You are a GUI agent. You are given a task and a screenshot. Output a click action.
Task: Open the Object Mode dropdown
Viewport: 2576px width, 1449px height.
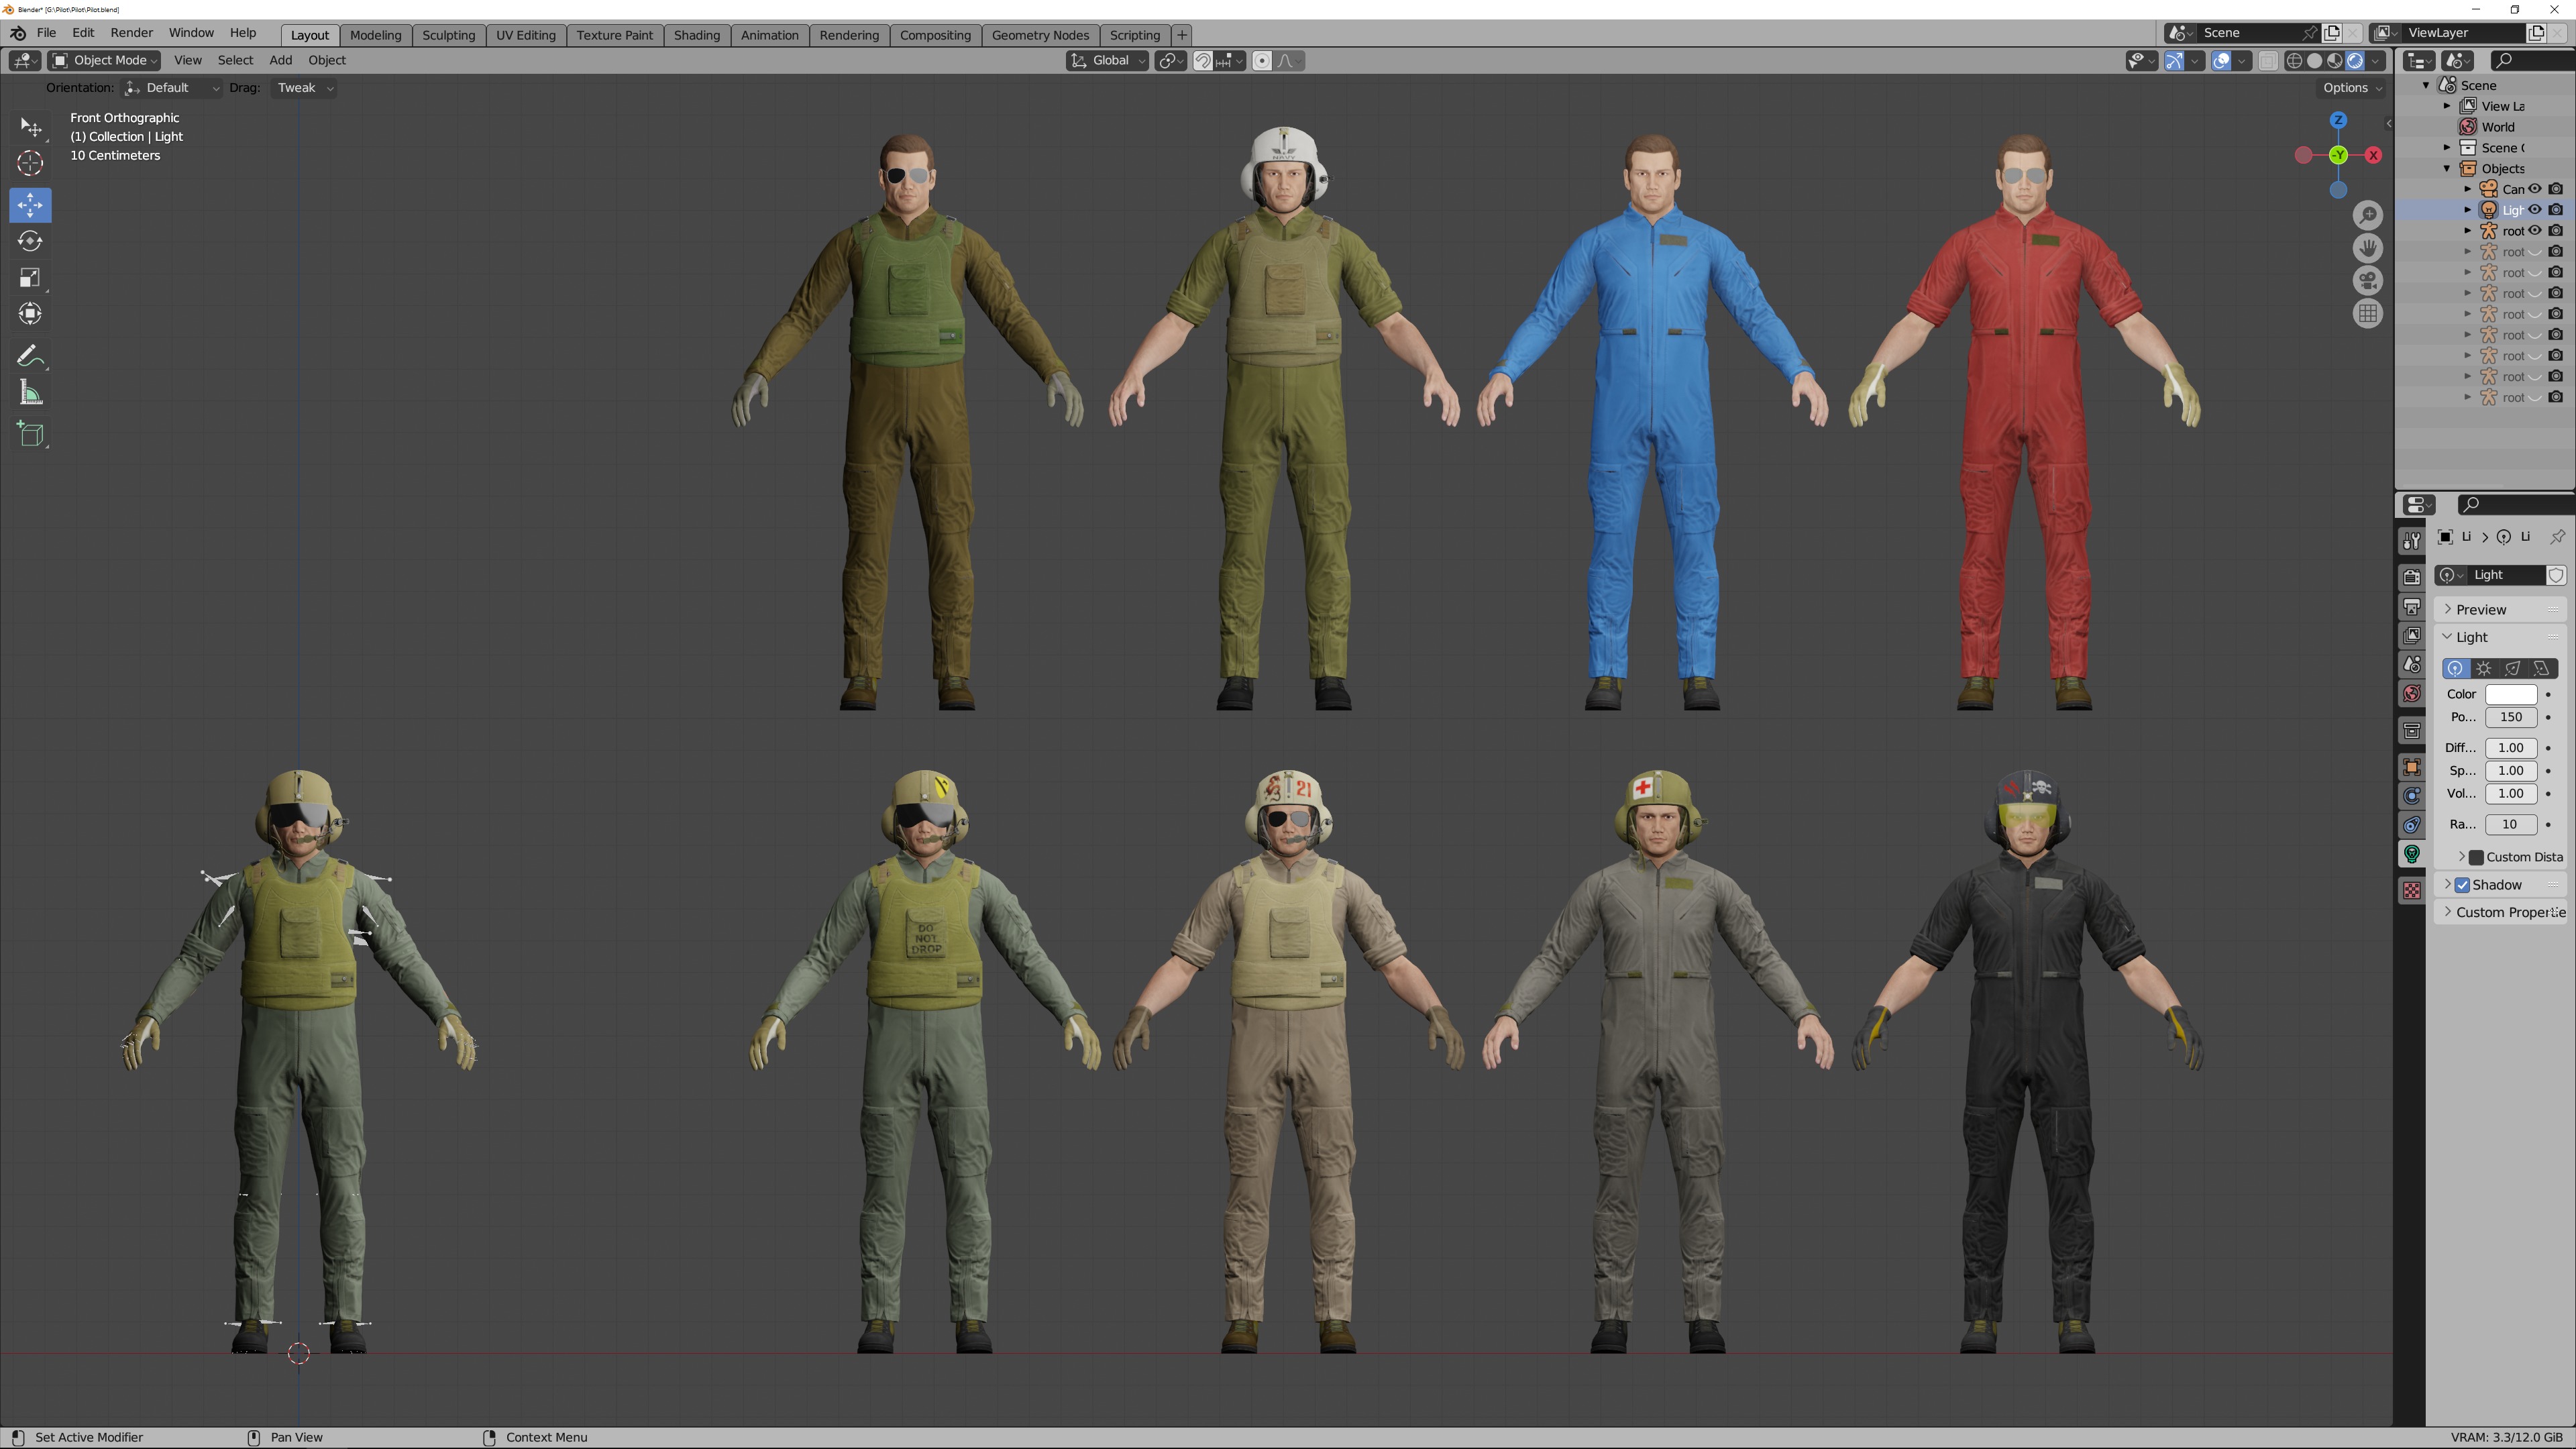pyautogui.click(x=104, y=61)
